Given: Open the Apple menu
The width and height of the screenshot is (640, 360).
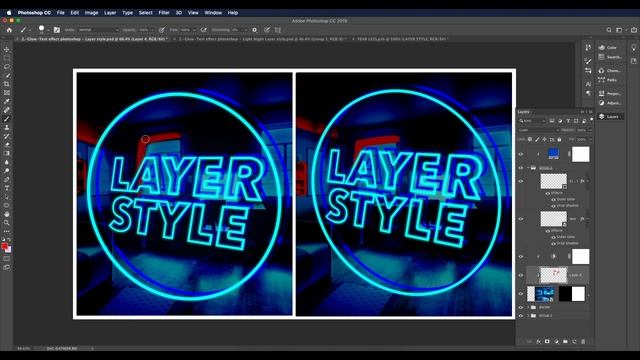Looking at the screenshot, I should tap(9, 13).
